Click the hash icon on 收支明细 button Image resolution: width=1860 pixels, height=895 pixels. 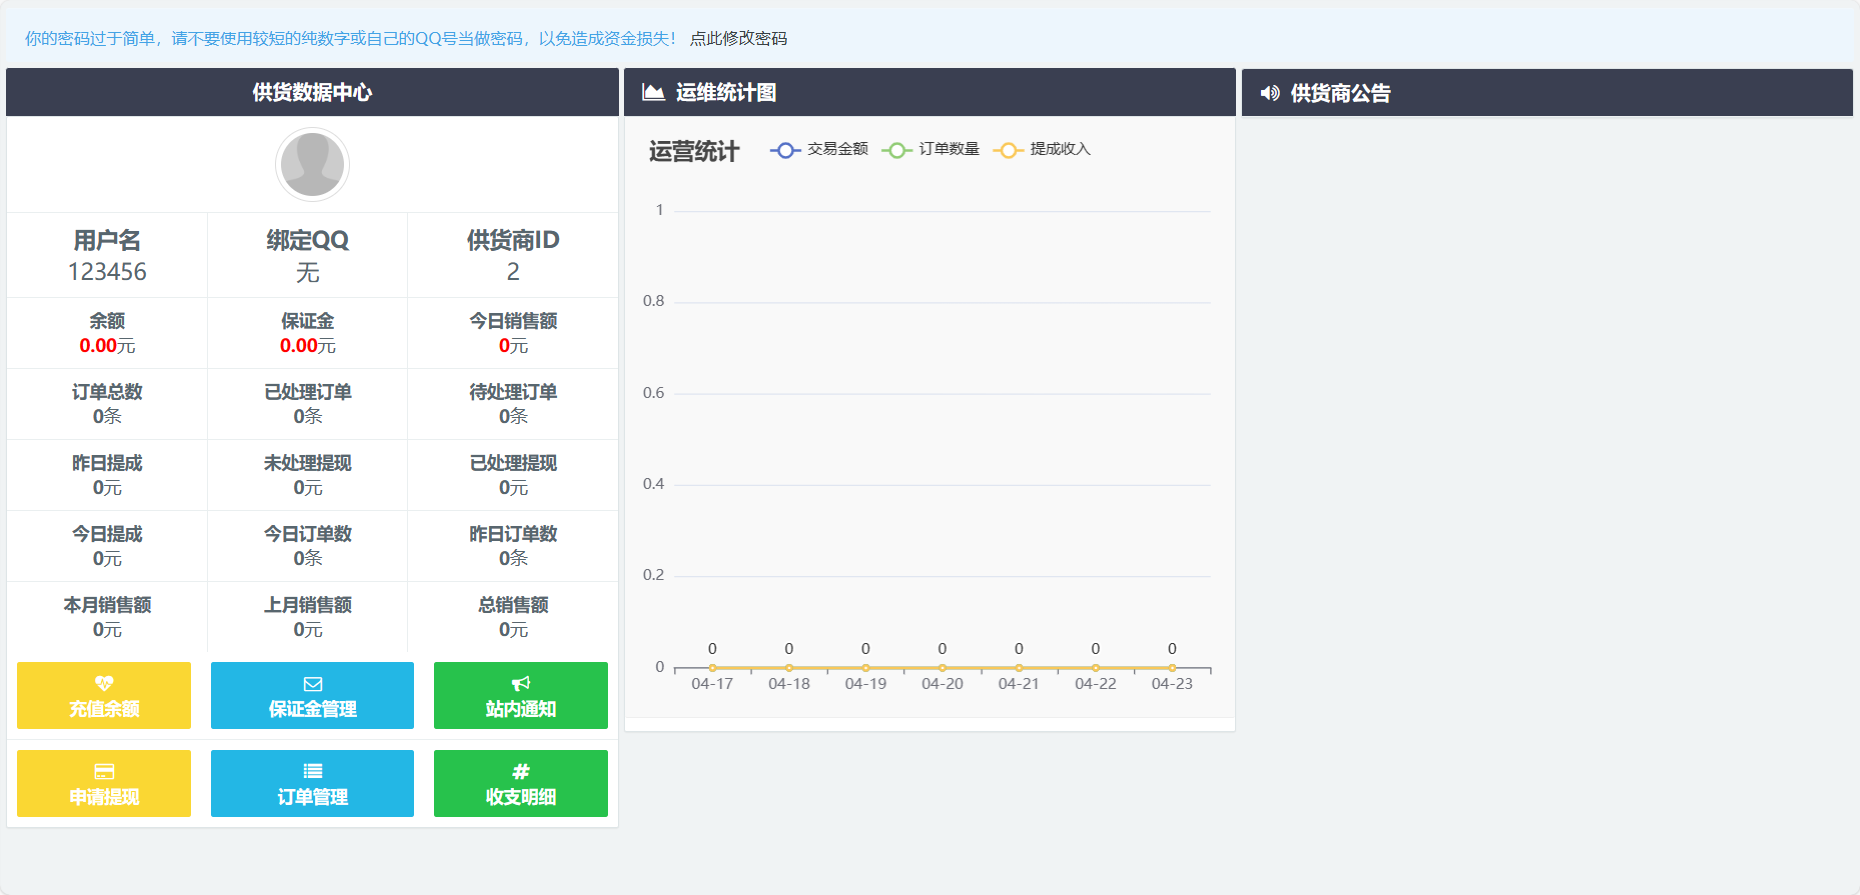pos(520,771)
